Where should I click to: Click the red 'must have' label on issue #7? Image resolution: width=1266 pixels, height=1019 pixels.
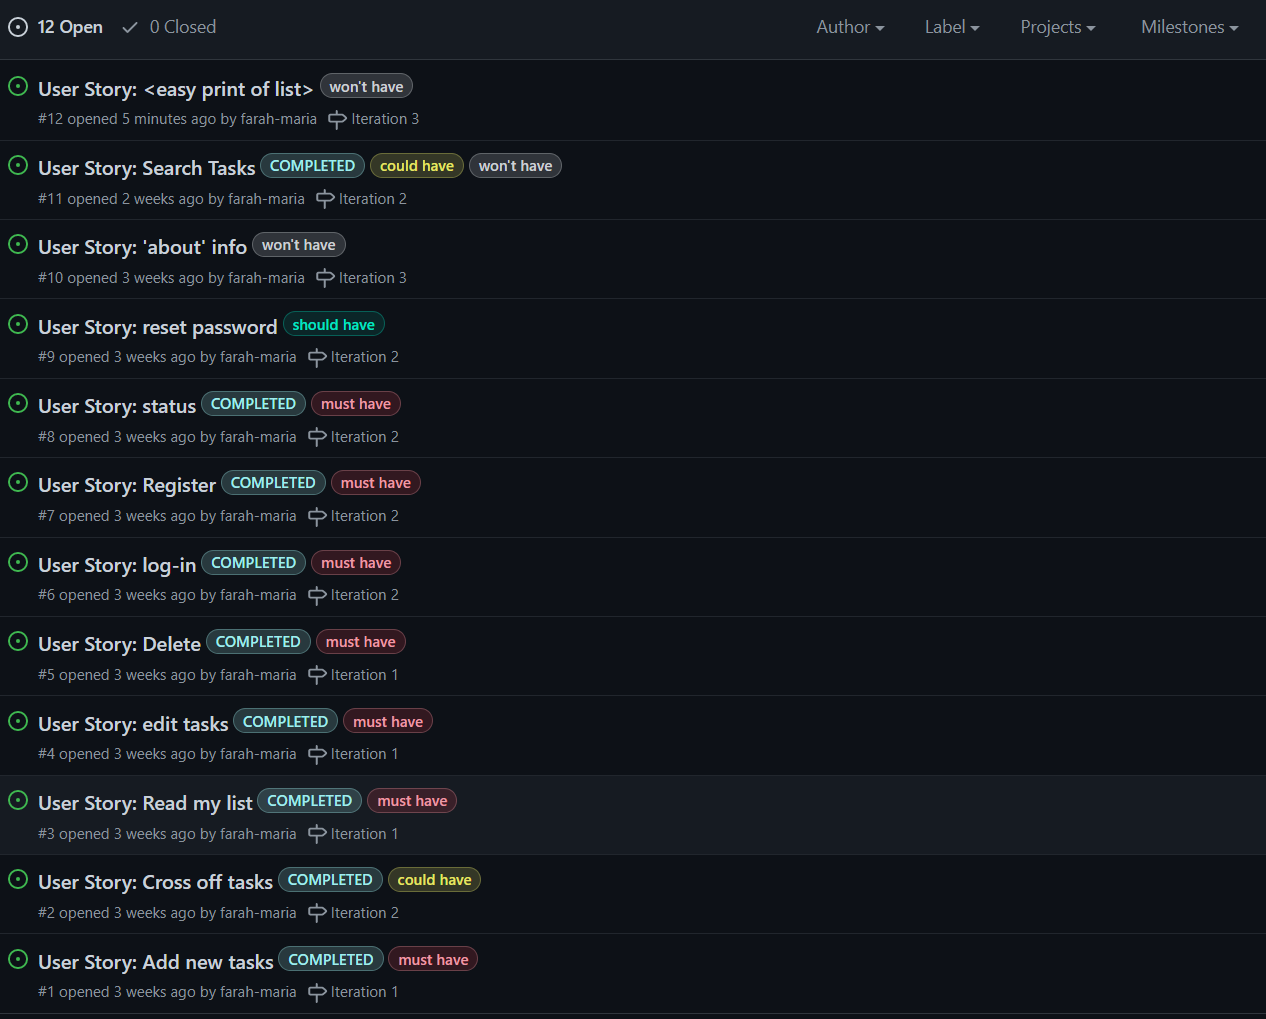pyautogui.click(x=375, y=483)
